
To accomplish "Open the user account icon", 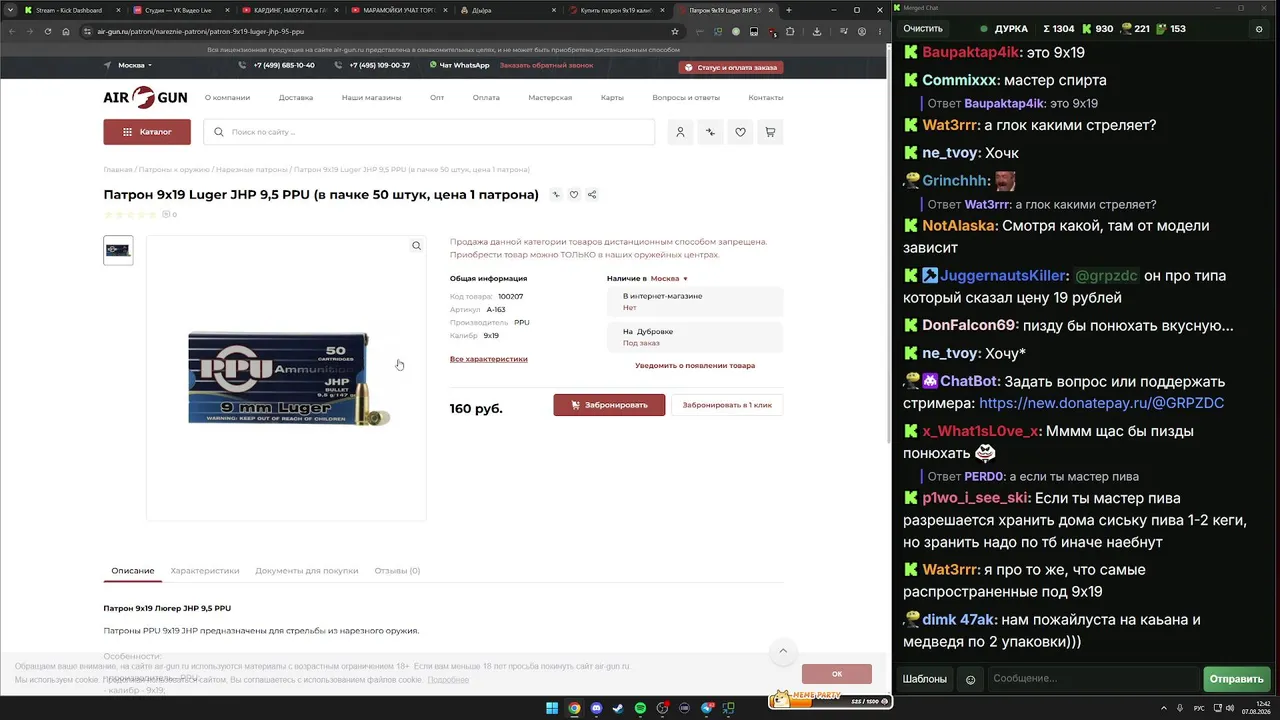I will pos(680,132).
